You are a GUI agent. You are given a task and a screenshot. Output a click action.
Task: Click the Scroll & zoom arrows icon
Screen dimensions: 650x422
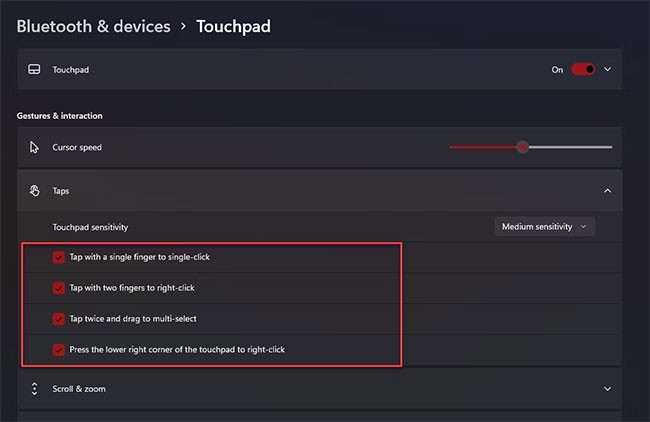[34, 388]
